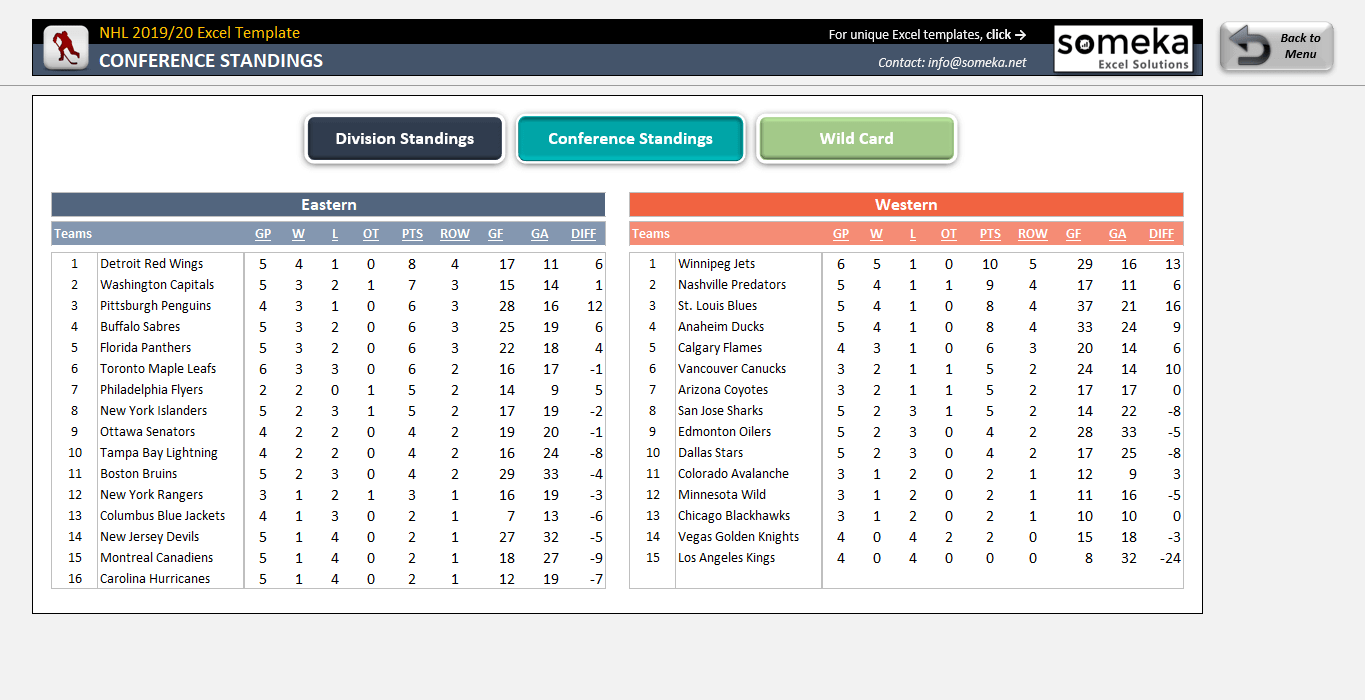Click the 37 GF value for St. Louis Blues

1085,306
